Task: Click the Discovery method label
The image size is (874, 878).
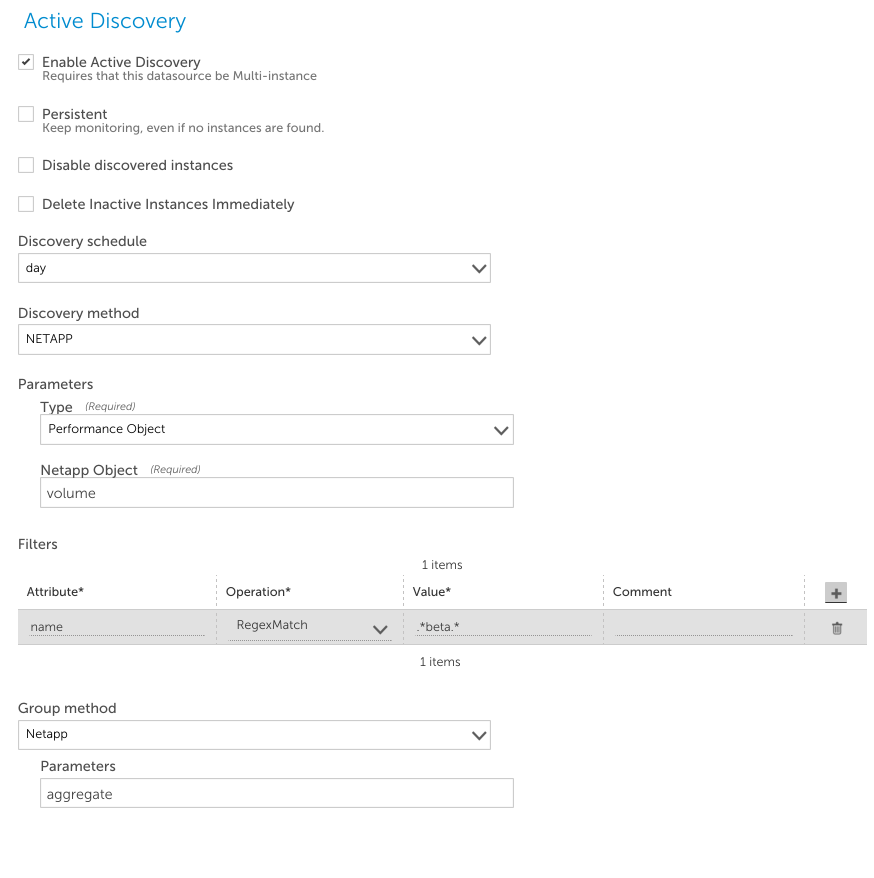Action: coord(78,313)
